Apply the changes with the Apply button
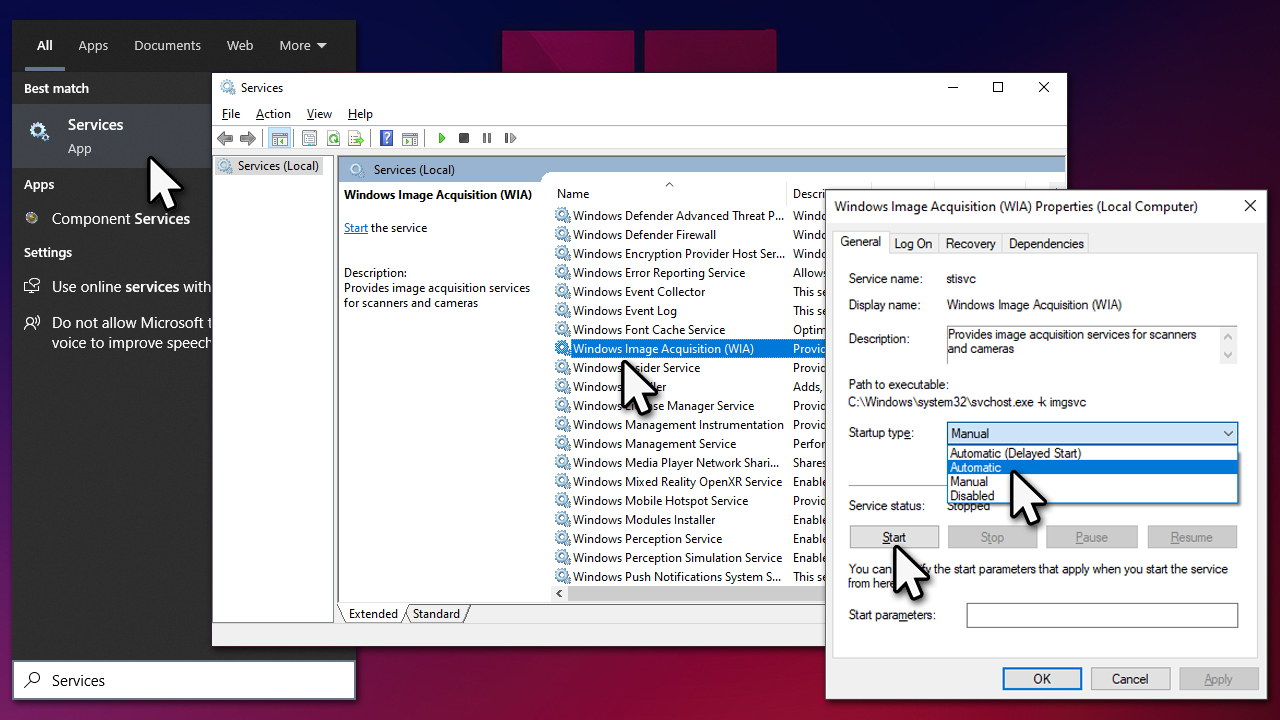The width and height of the screenshot is (1280, 720). 1218,678
